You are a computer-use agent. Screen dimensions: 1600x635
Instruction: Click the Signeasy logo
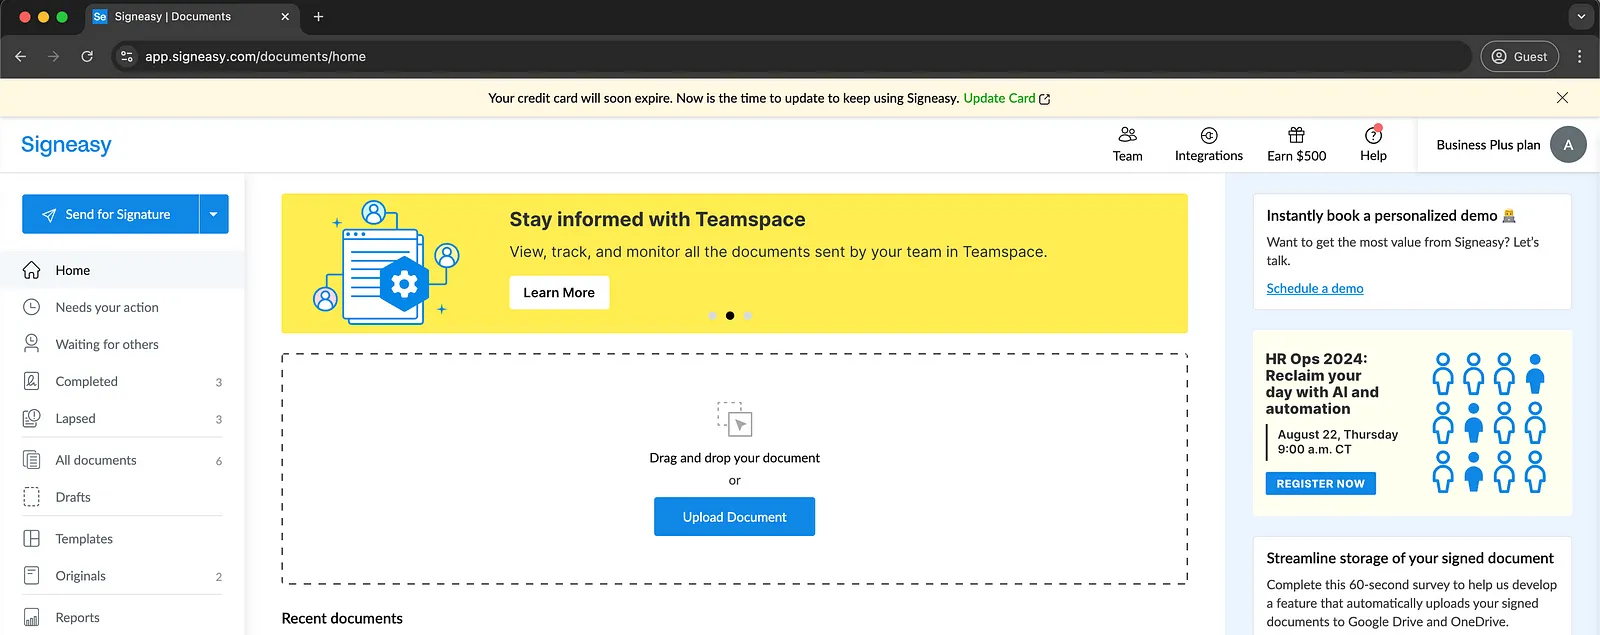click(66, 144)
